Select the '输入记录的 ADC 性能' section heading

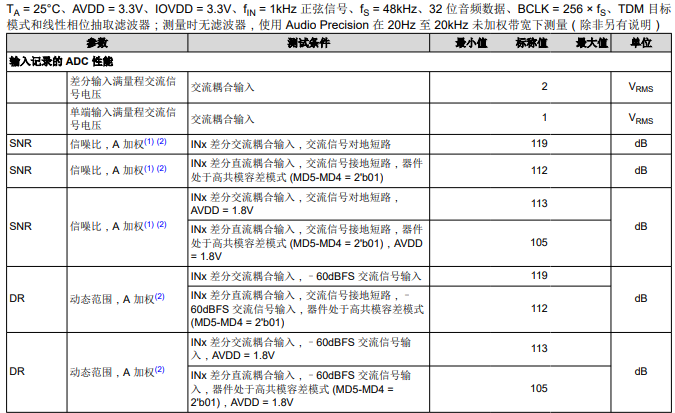[x=61, y=62]
